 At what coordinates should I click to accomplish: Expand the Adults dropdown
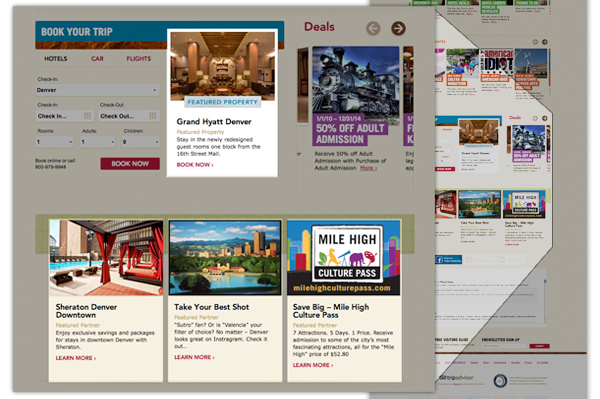coord(98,142)
